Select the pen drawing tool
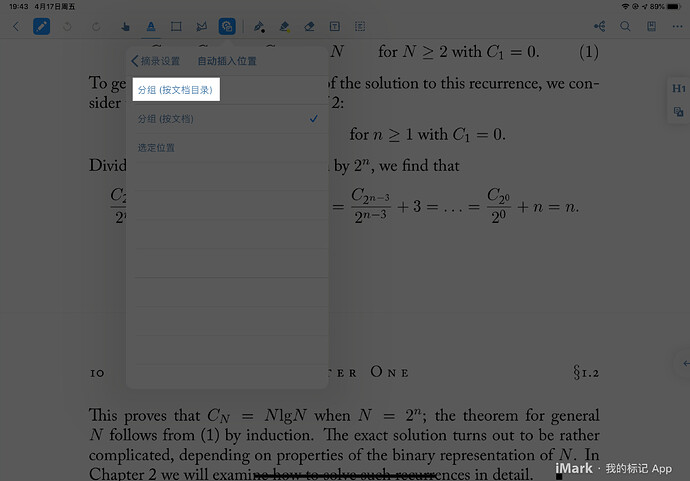The width and height of the screenshot is (690, 481). (x=259, y=26)
